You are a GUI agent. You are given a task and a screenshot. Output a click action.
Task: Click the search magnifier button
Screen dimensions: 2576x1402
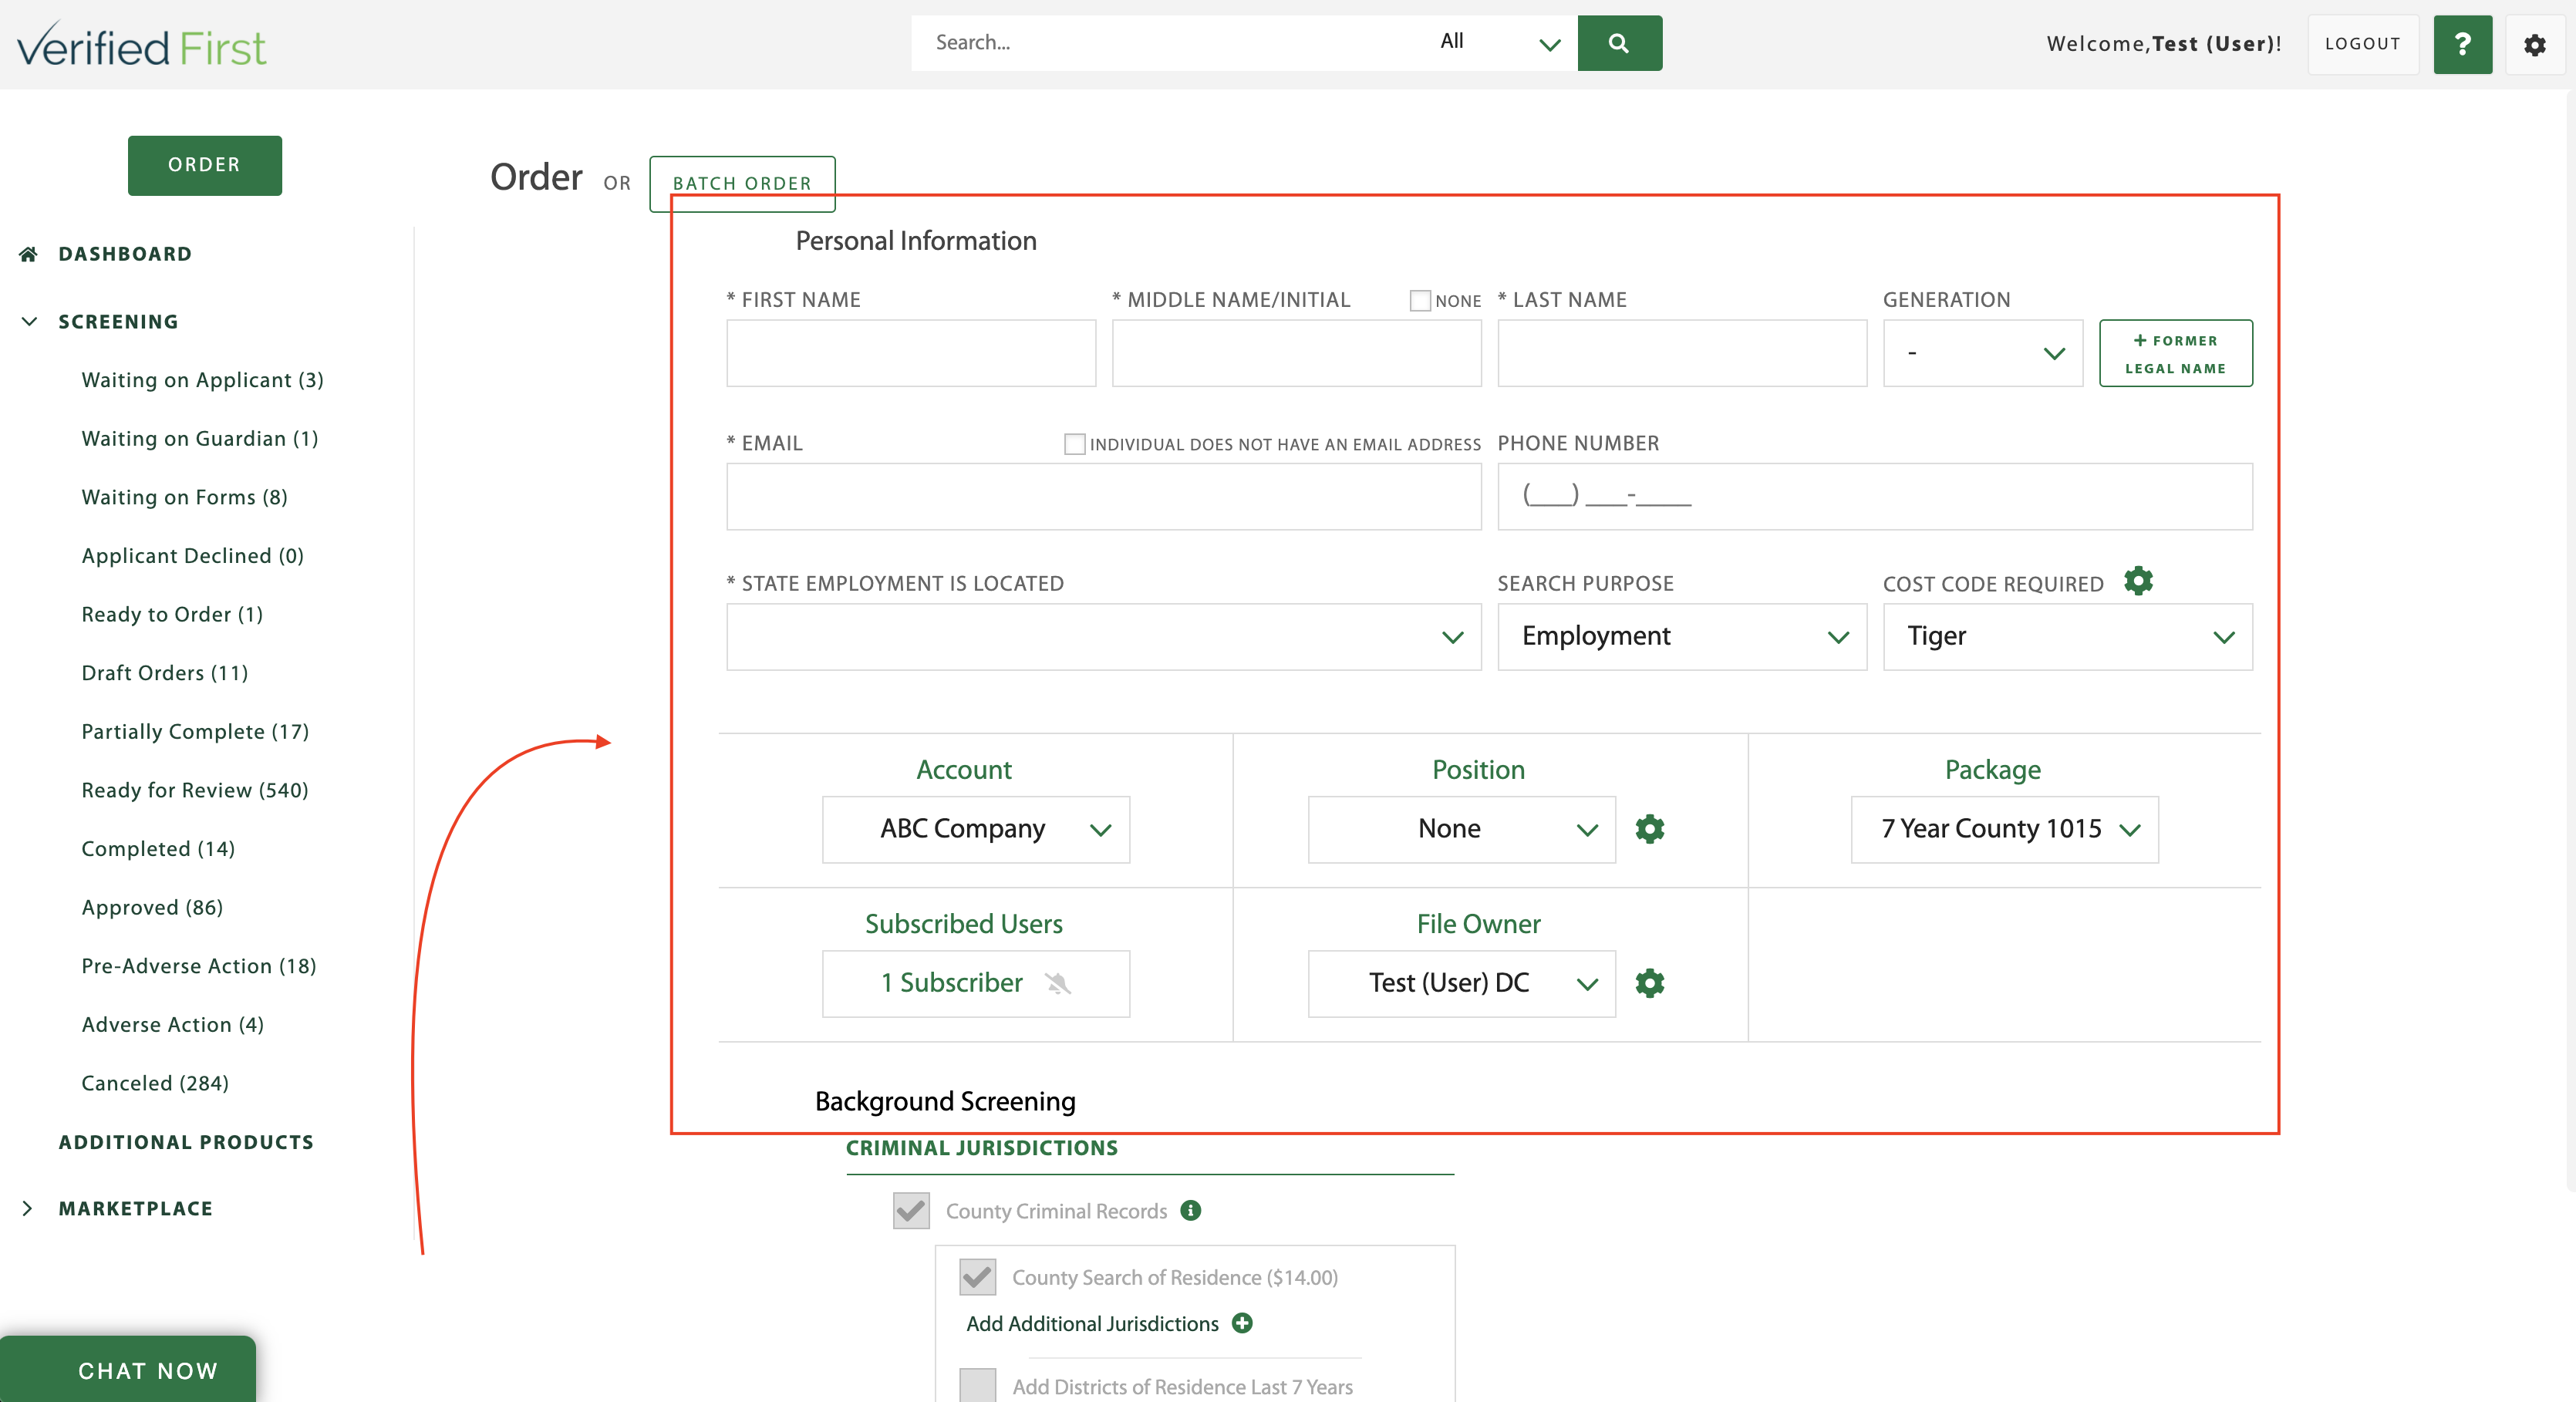tap(1619, 43)
